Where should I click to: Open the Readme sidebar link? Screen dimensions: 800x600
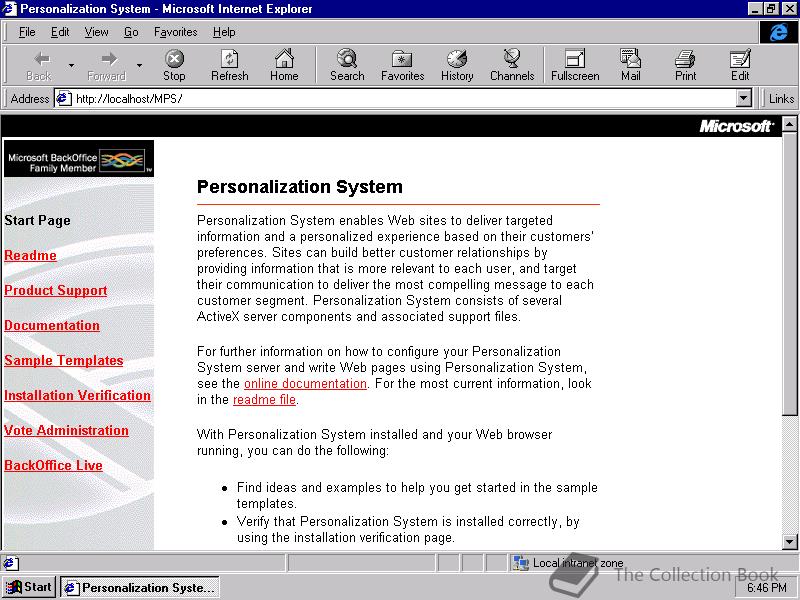point(30,255)
